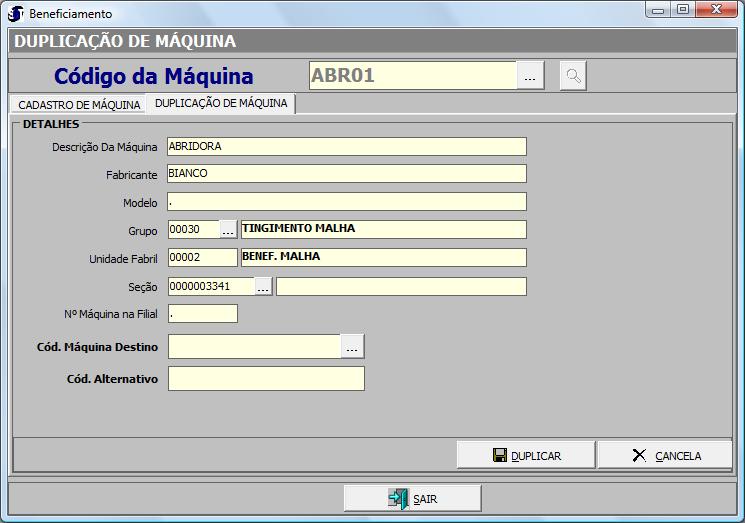The height and width of the screenshot is (523, 745).
Task: Open lookup button next to ABR01 code
Action: [530, 76]
